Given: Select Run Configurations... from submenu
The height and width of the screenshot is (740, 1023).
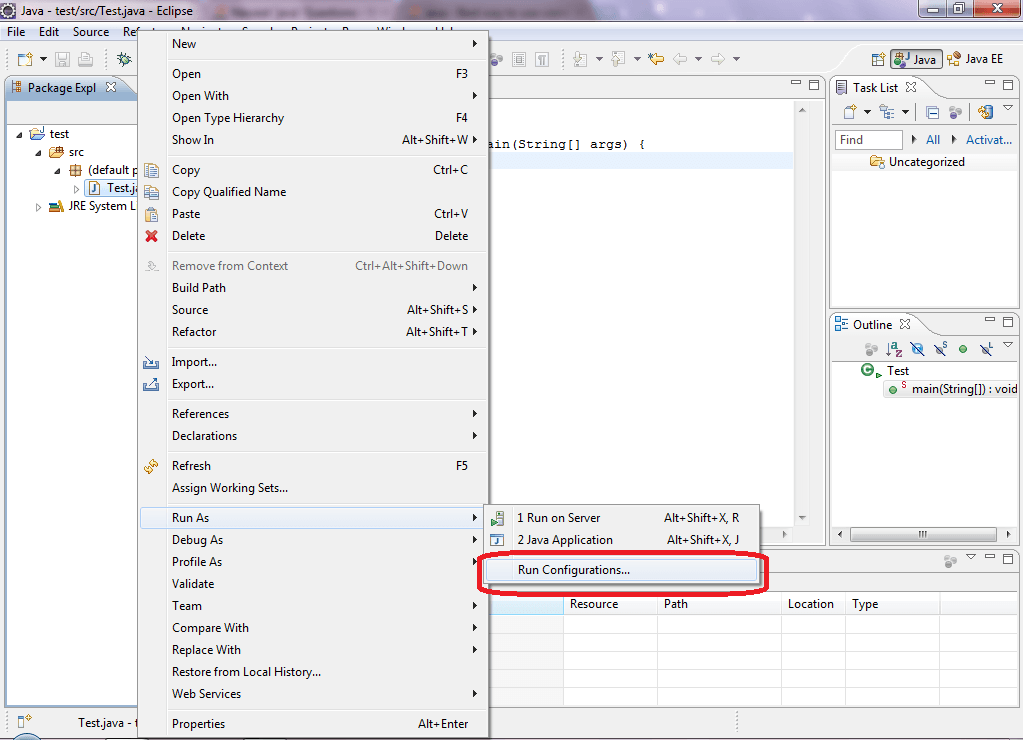Looking at the screenshot, I should click(573, 570).
